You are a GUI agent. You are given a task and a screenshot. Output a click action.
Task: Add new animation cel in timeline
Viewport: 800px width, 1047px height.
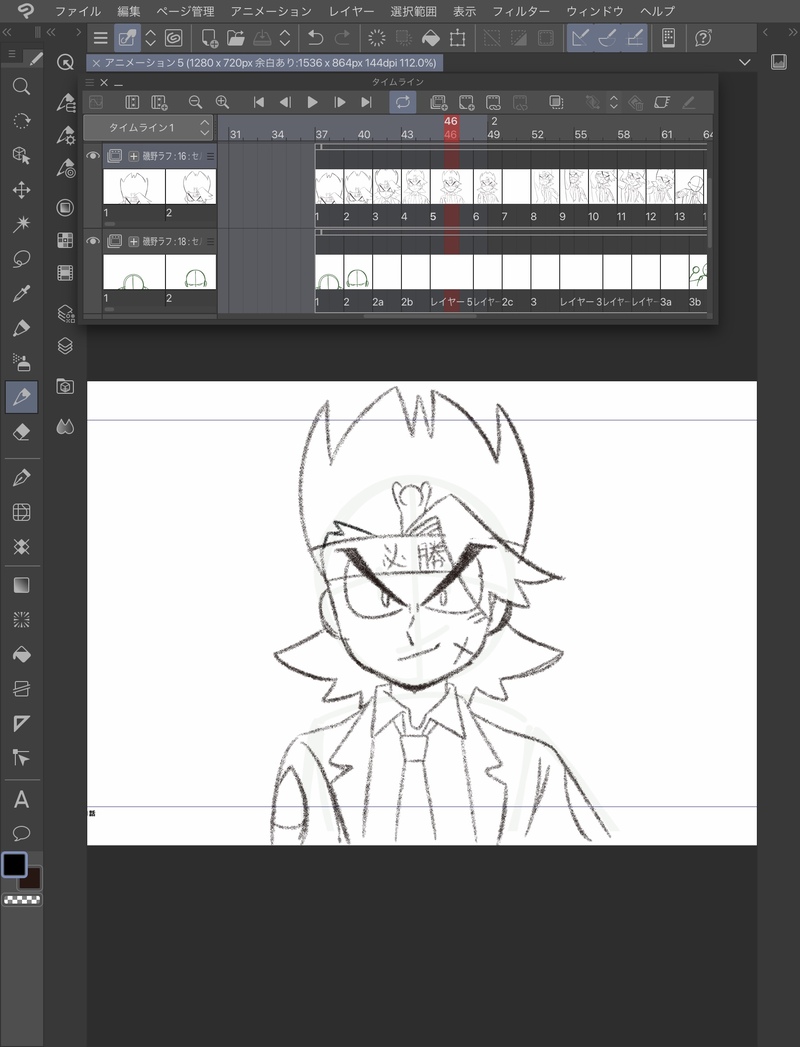pyautogui.click(x=466, y=102)
